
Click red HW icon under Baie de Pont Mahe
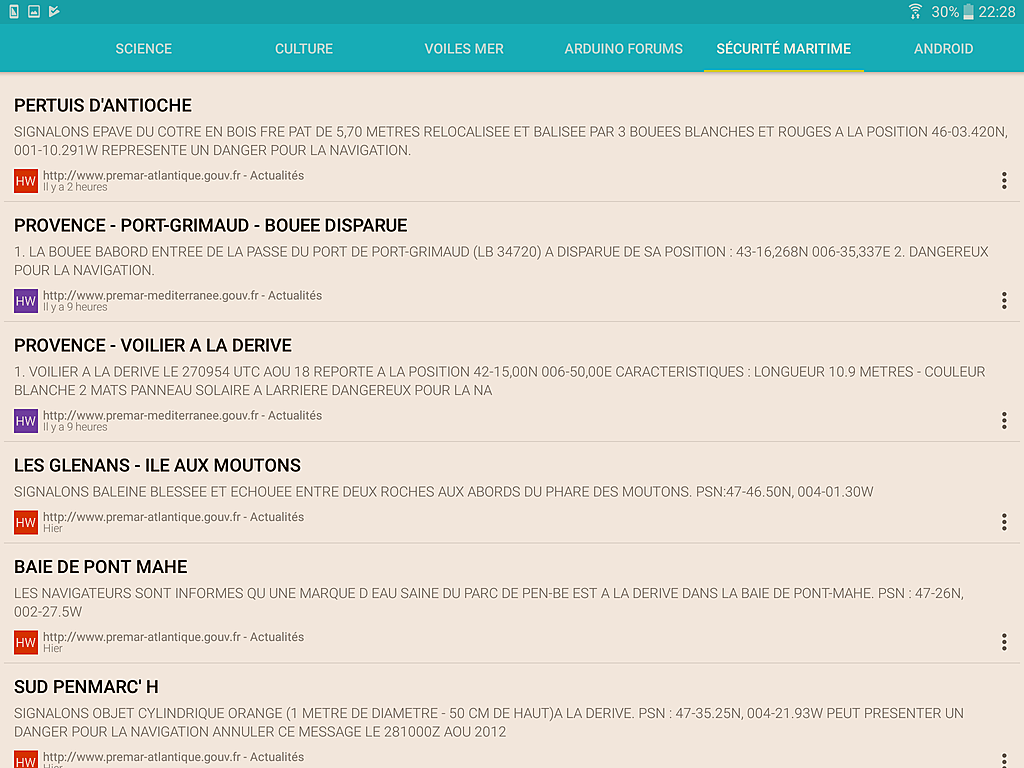tap(26, 643)
